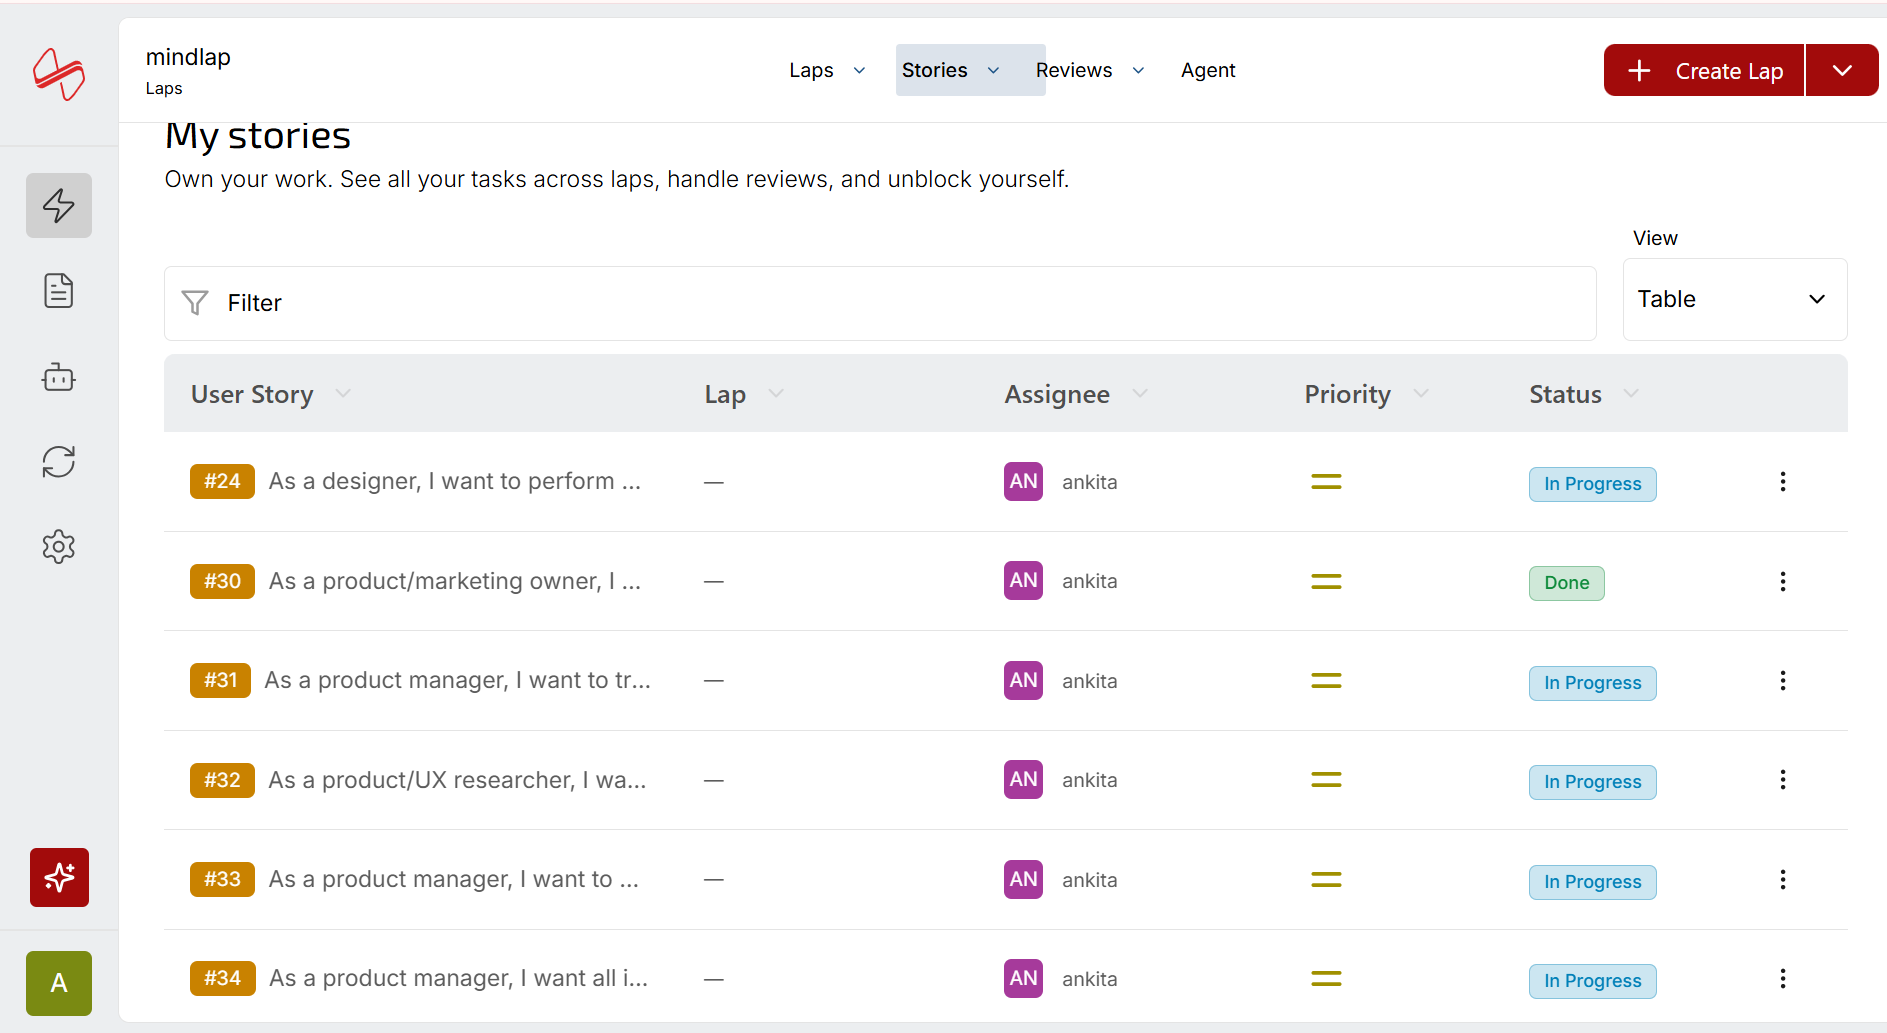Image resolution: width=1887 pixels, height=1033 pixels.
Task: Open the Status column sort chevron
Action: pos(1631,394)
